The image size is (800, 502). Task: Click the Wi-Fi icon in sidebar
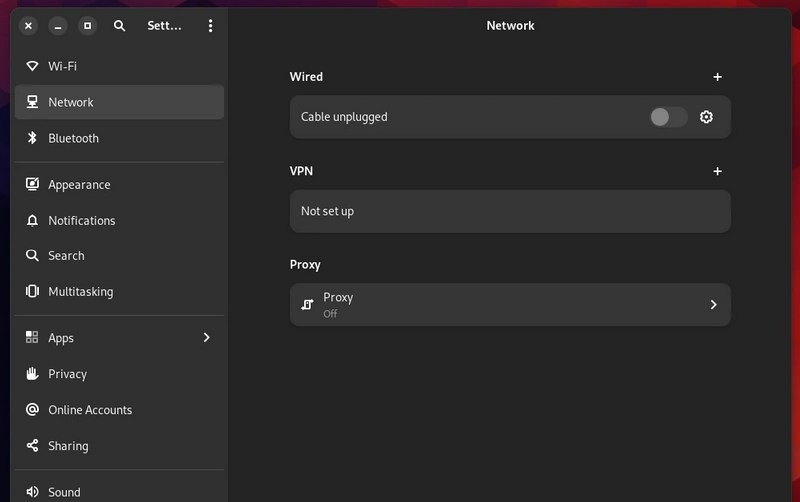click(x=32, y=66)
